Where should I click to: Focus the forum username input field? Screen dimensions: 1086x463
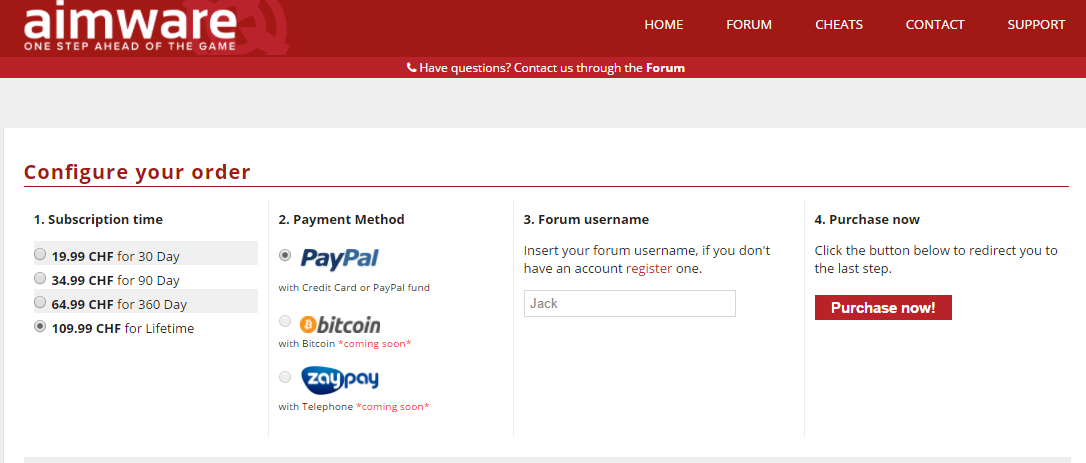point(630,304)
